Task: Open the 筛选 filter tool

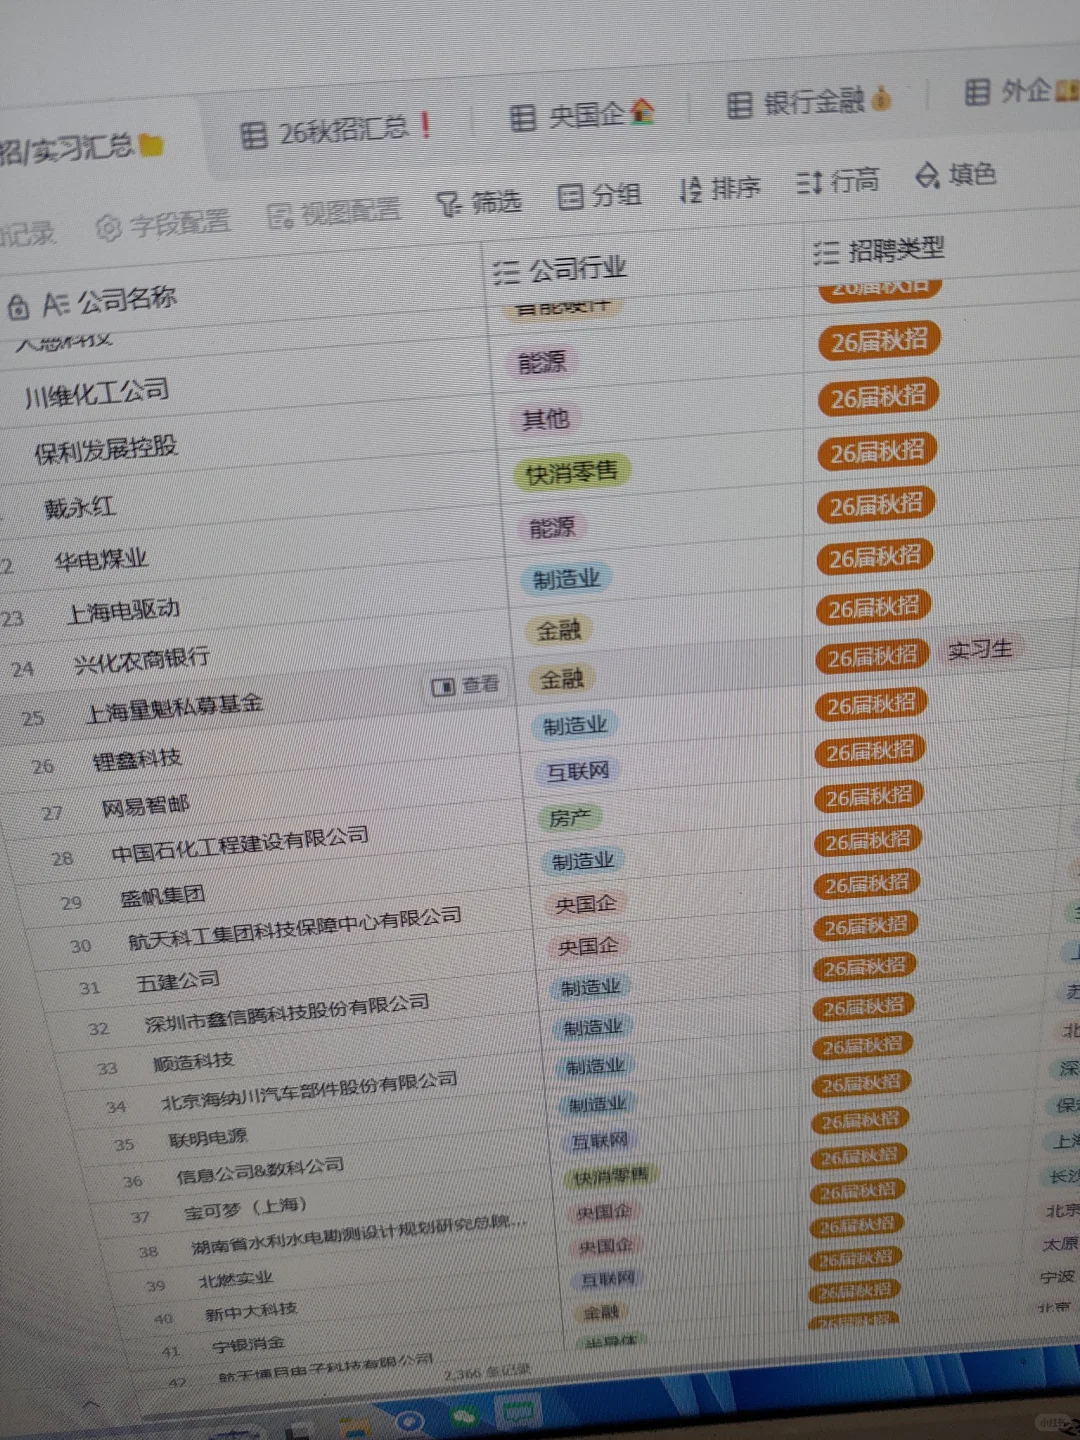Action: click(479, 203)
